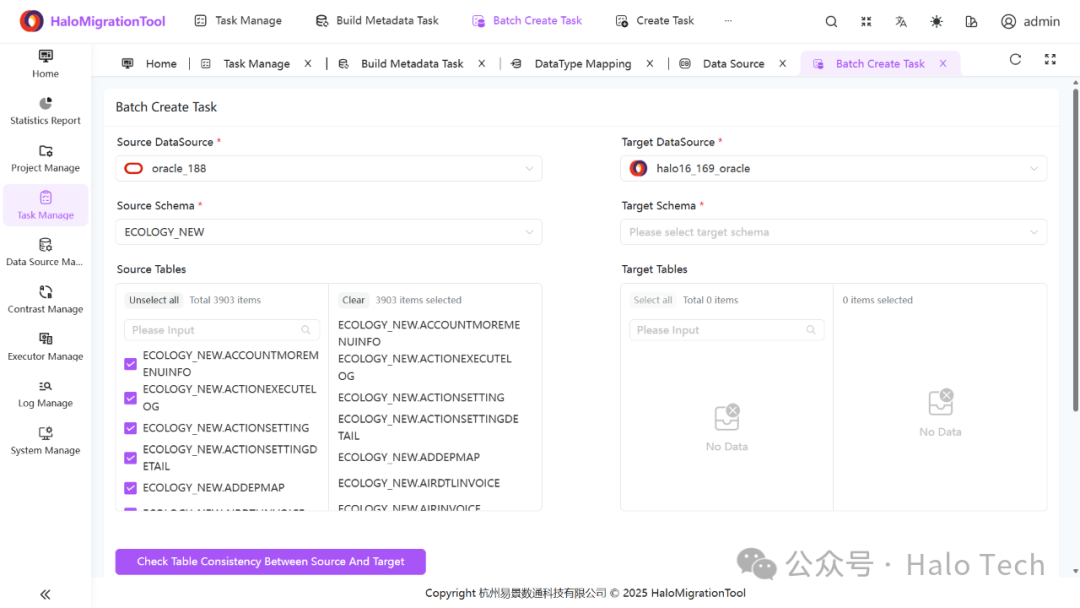Viewport: 1080px width, 608px height.
Task: Open the Target DataSource dropdown
Action: 833,169
